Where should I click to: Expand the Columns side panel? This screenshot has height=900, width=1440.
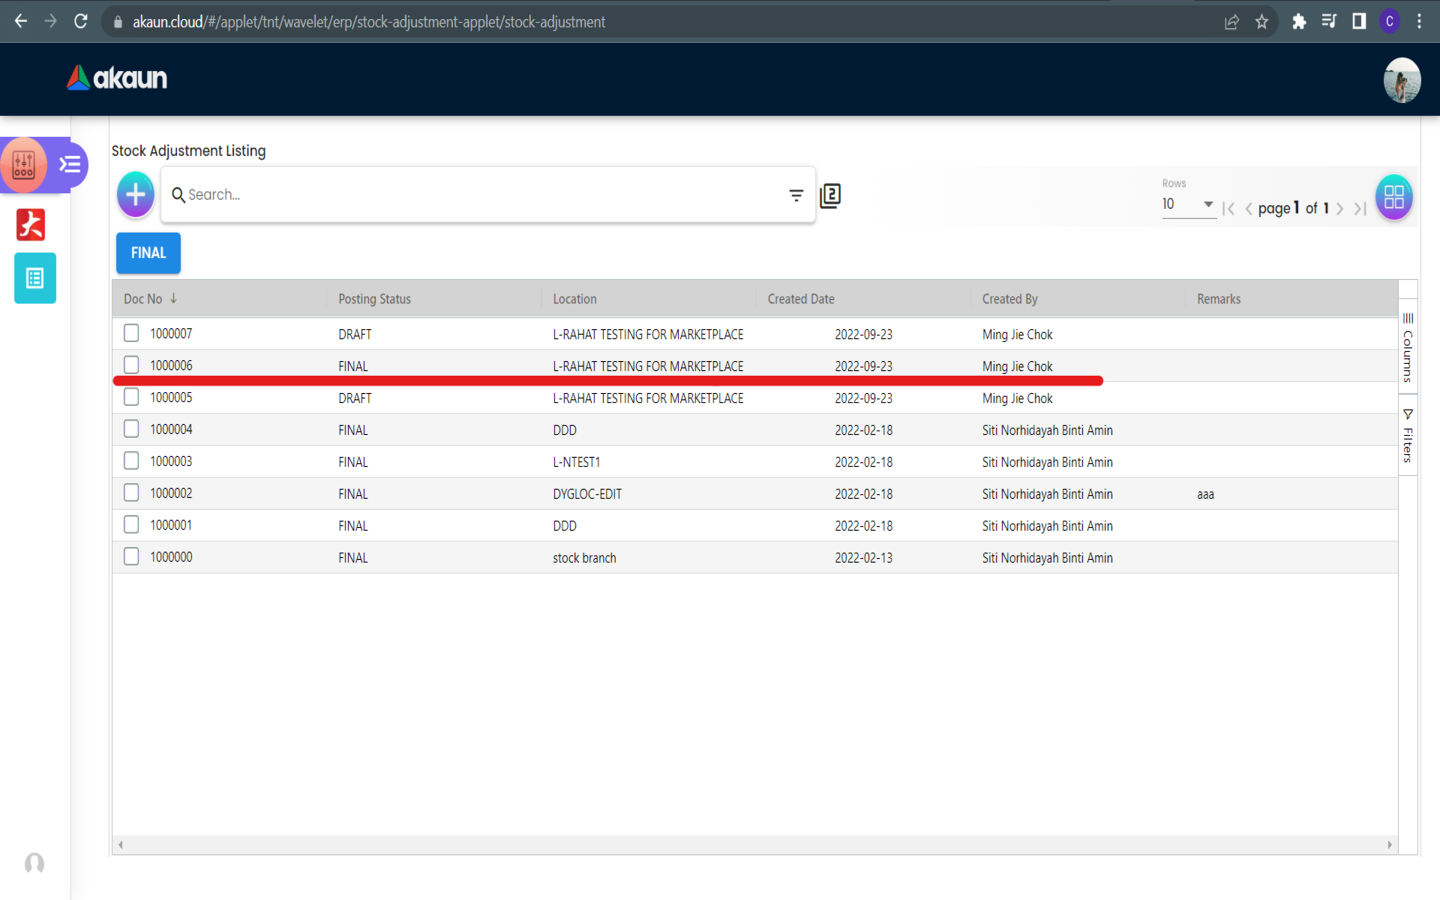[1408, 348]
